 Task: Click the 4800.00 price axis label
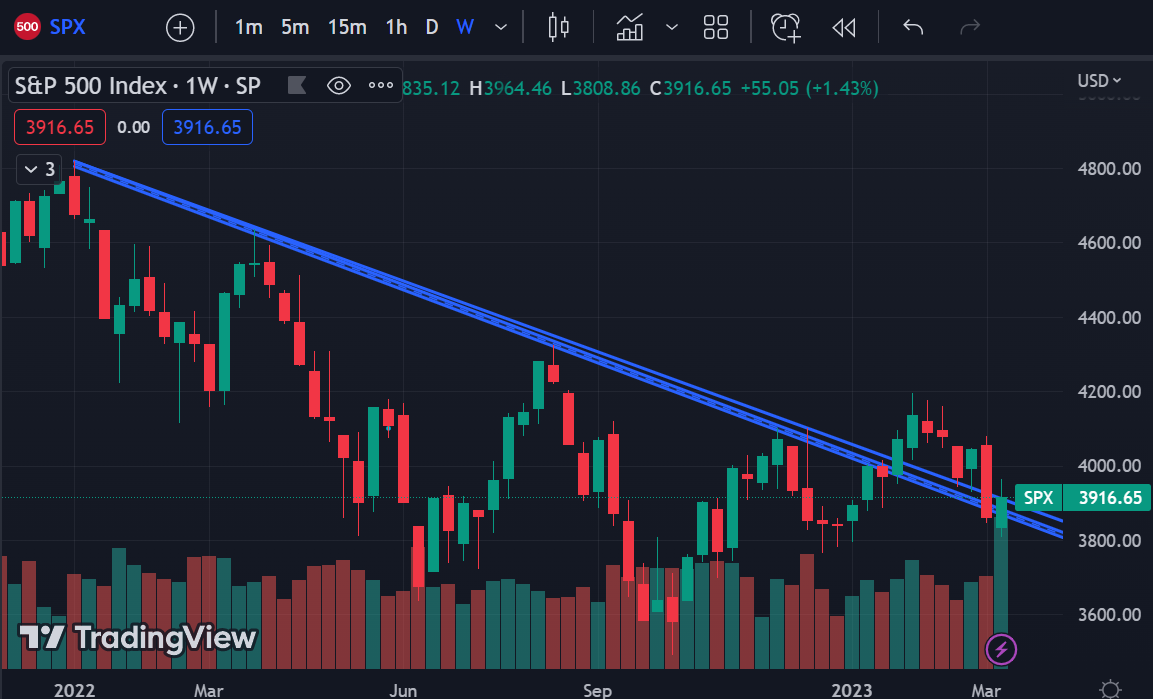[x=1109, y=168]
